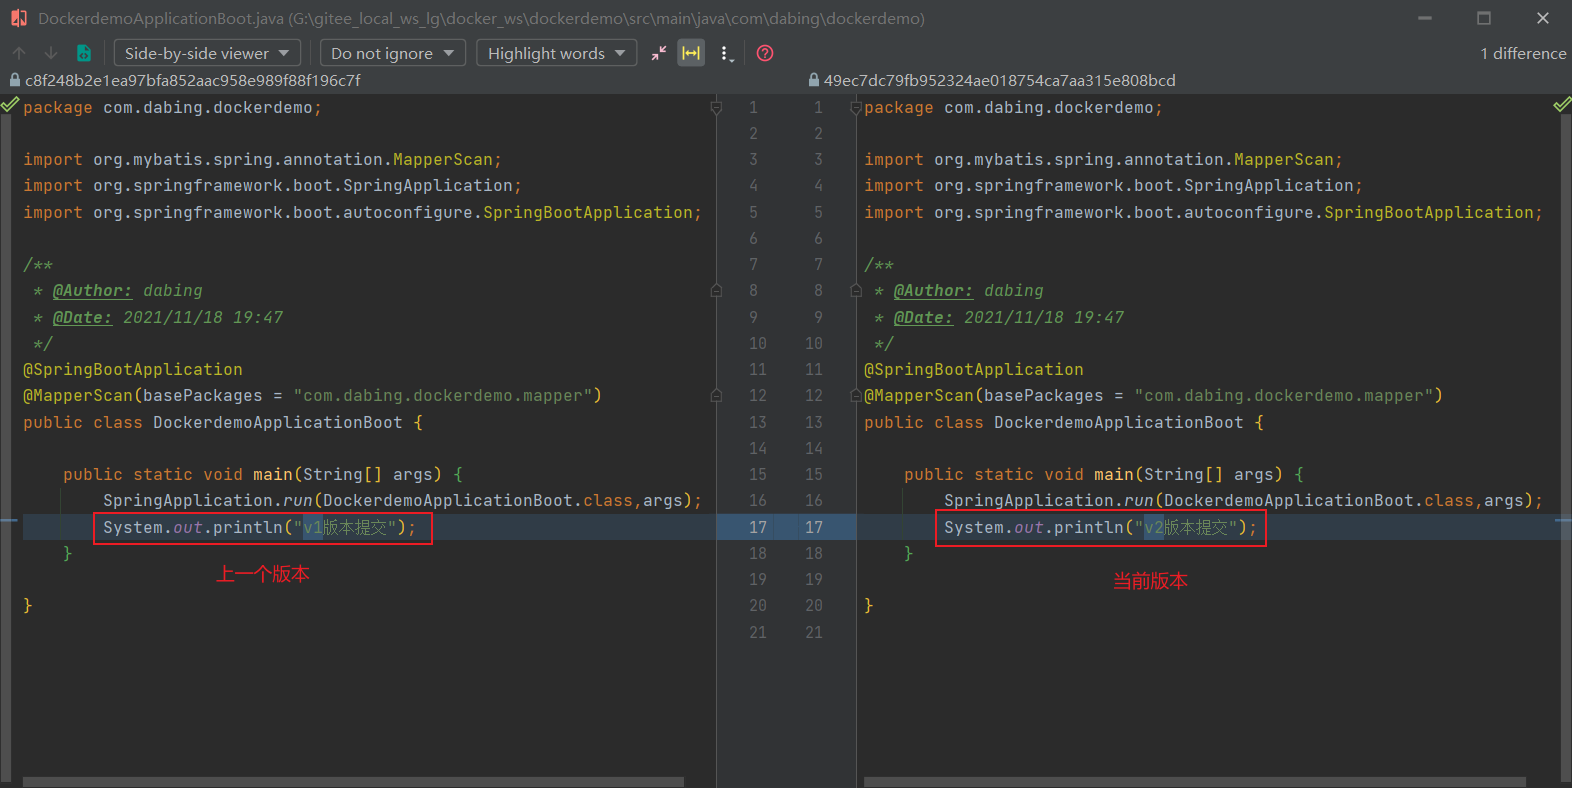1572x788 pixels.
Task: Click right gutter line number 17
Action: pyautogui.click(x=814, y=527)
